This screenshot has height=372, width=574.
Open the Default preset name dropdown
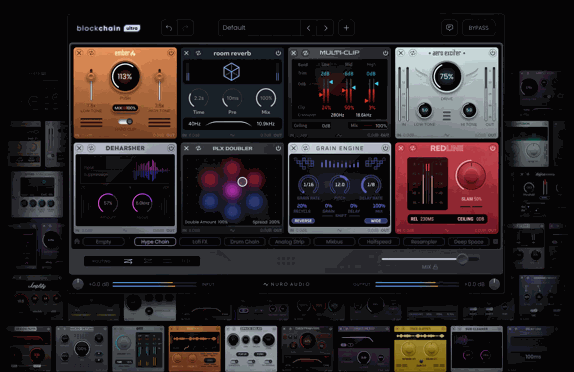259,28
